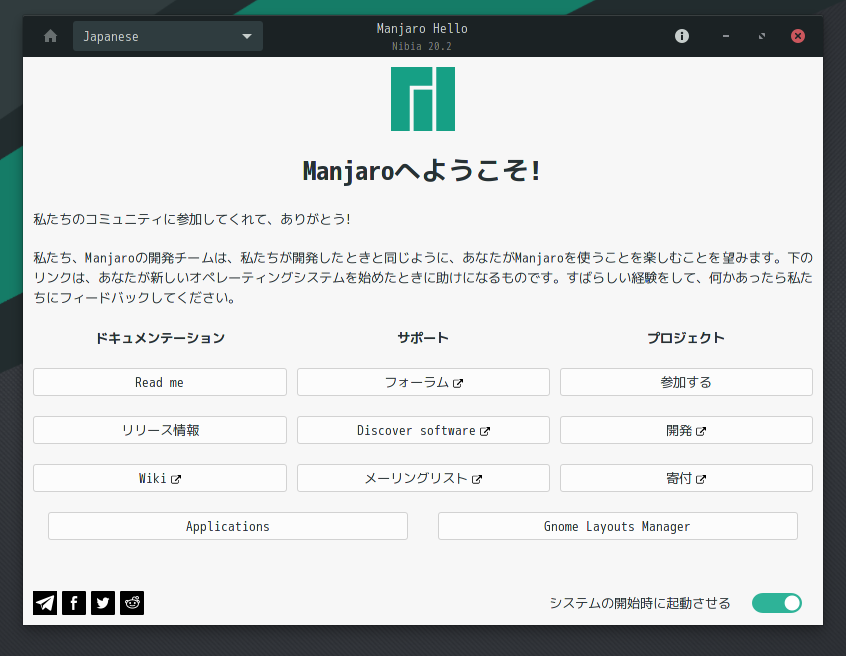Image resolution: width=846 pixels, height=656 pixels.
Task: Open the Reddit social link
Action: [x=132, y=603]
